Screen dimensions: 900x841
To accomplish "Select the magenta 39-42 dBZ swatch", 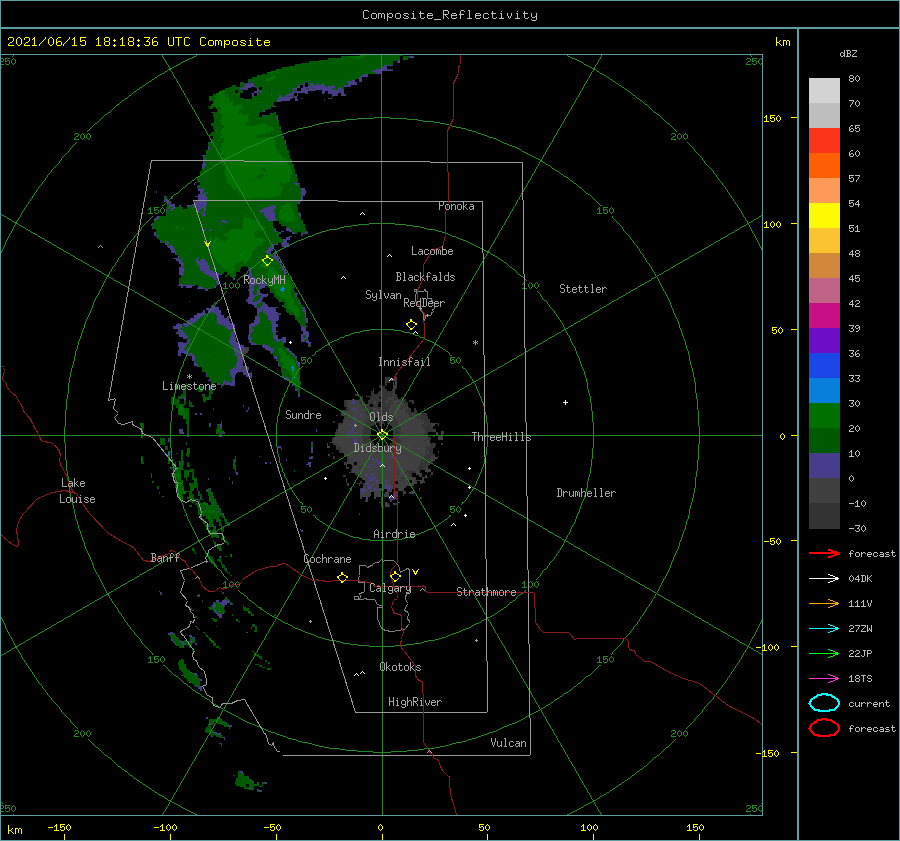I will (824, 316).
